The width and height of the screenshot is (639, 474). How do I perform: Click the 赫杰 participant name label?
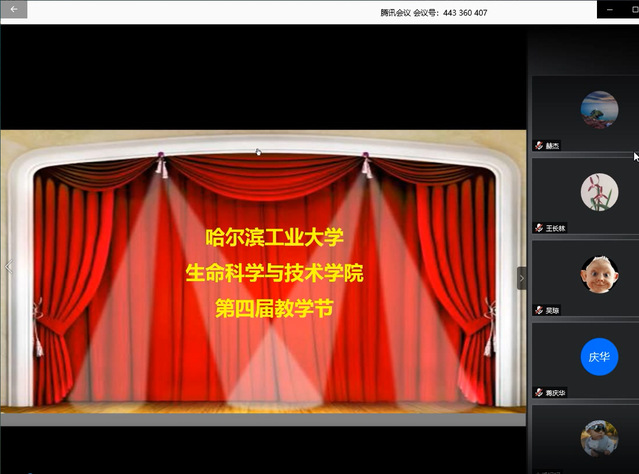click(x=553, y=146)
